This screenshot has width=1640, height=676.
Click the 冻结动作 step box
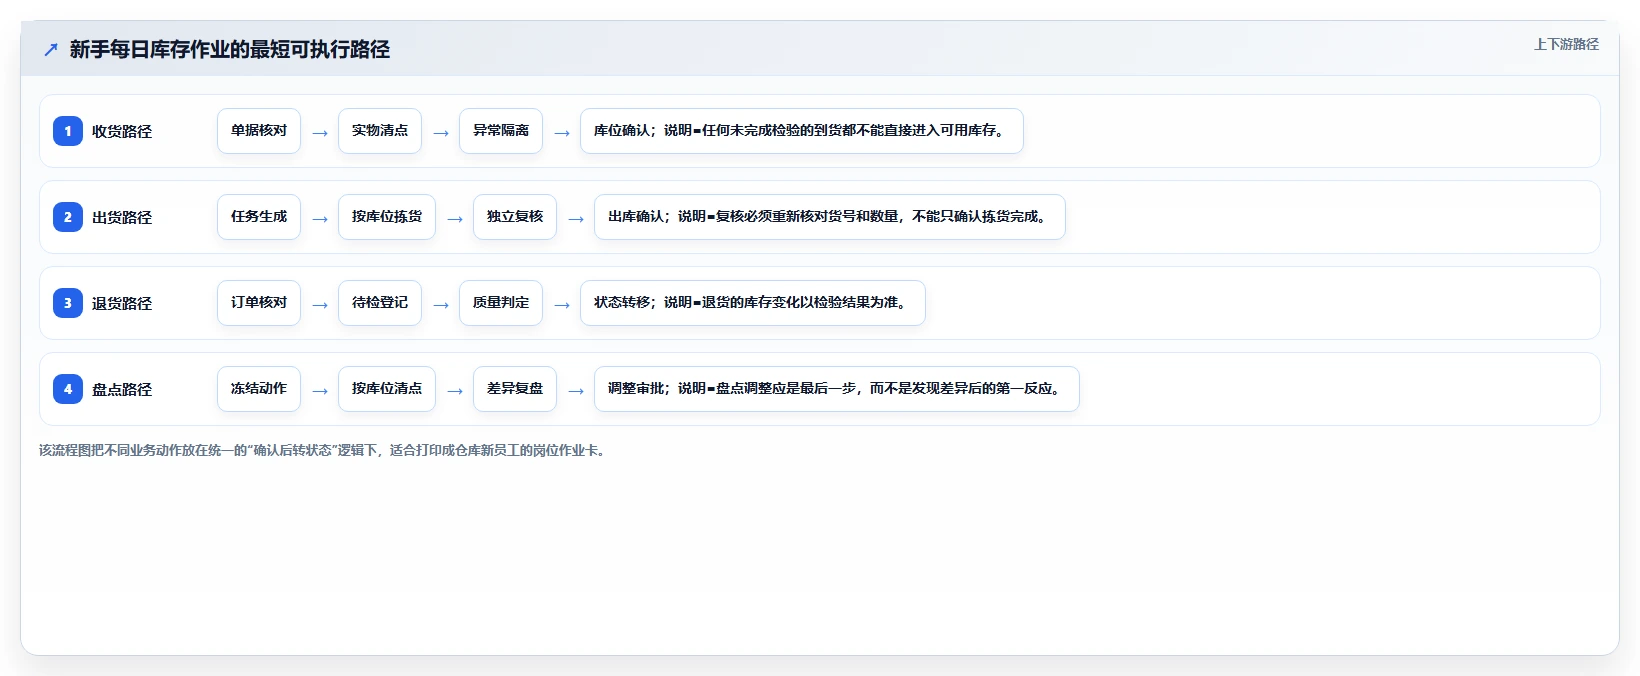(x=259, y=389)
